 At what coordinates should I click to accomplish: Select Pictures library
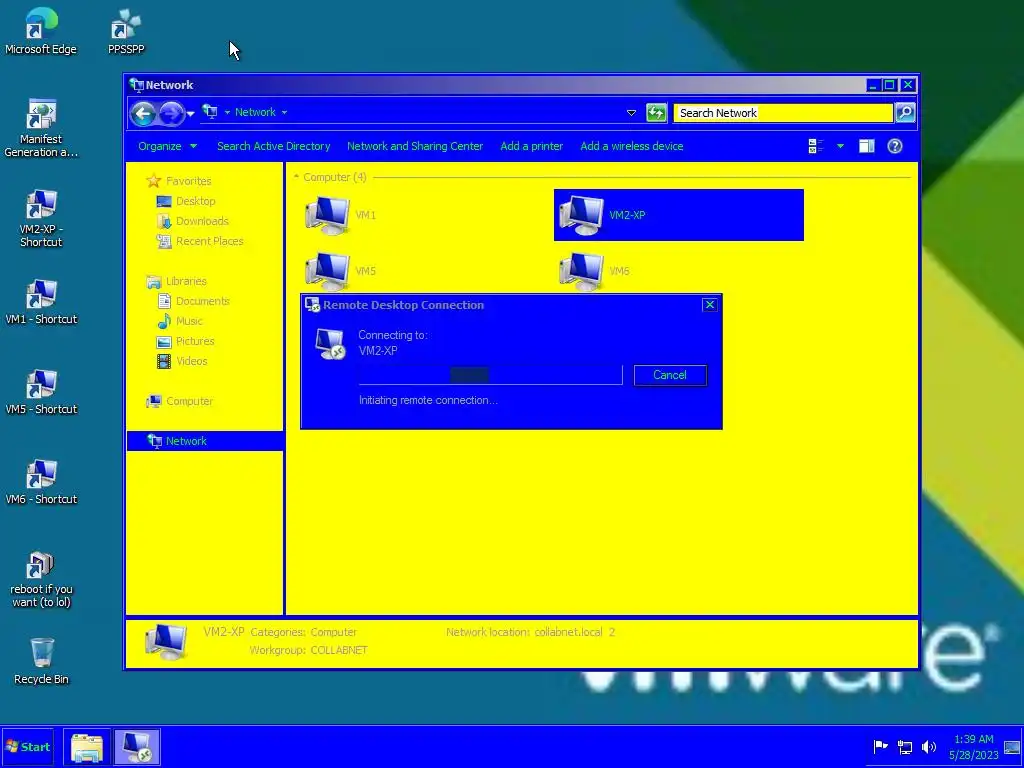click(185, 342)
